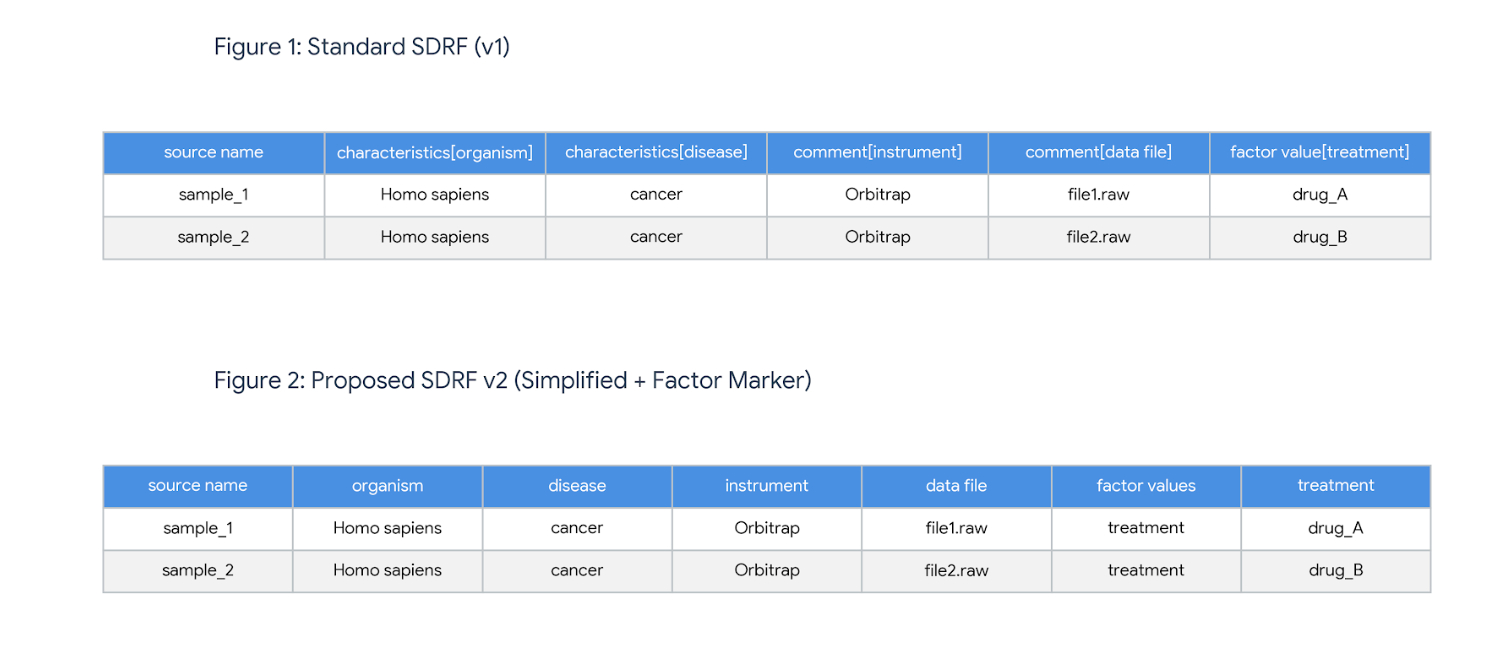The width and height of the screenshot is (1506, 646).
Task: Click the file1.raw cell in Figure 1 table
Action: point(1098,195)
